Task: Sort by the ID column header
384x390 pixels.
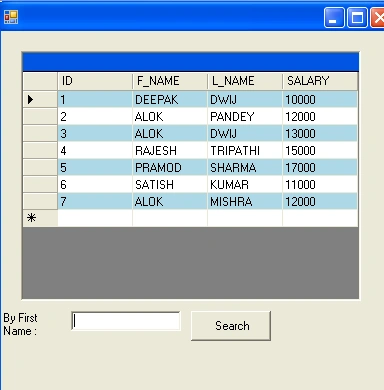Action: [x=95, y=81]
